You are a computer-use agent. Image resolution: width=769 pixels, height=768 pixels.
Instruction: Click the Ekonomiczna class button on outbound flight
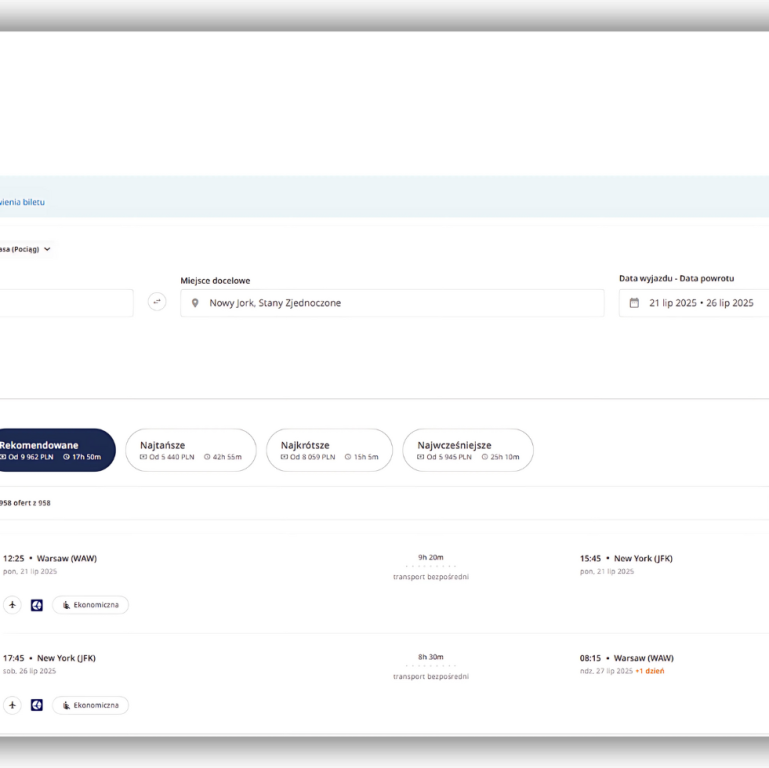click(x=91, y=605)
